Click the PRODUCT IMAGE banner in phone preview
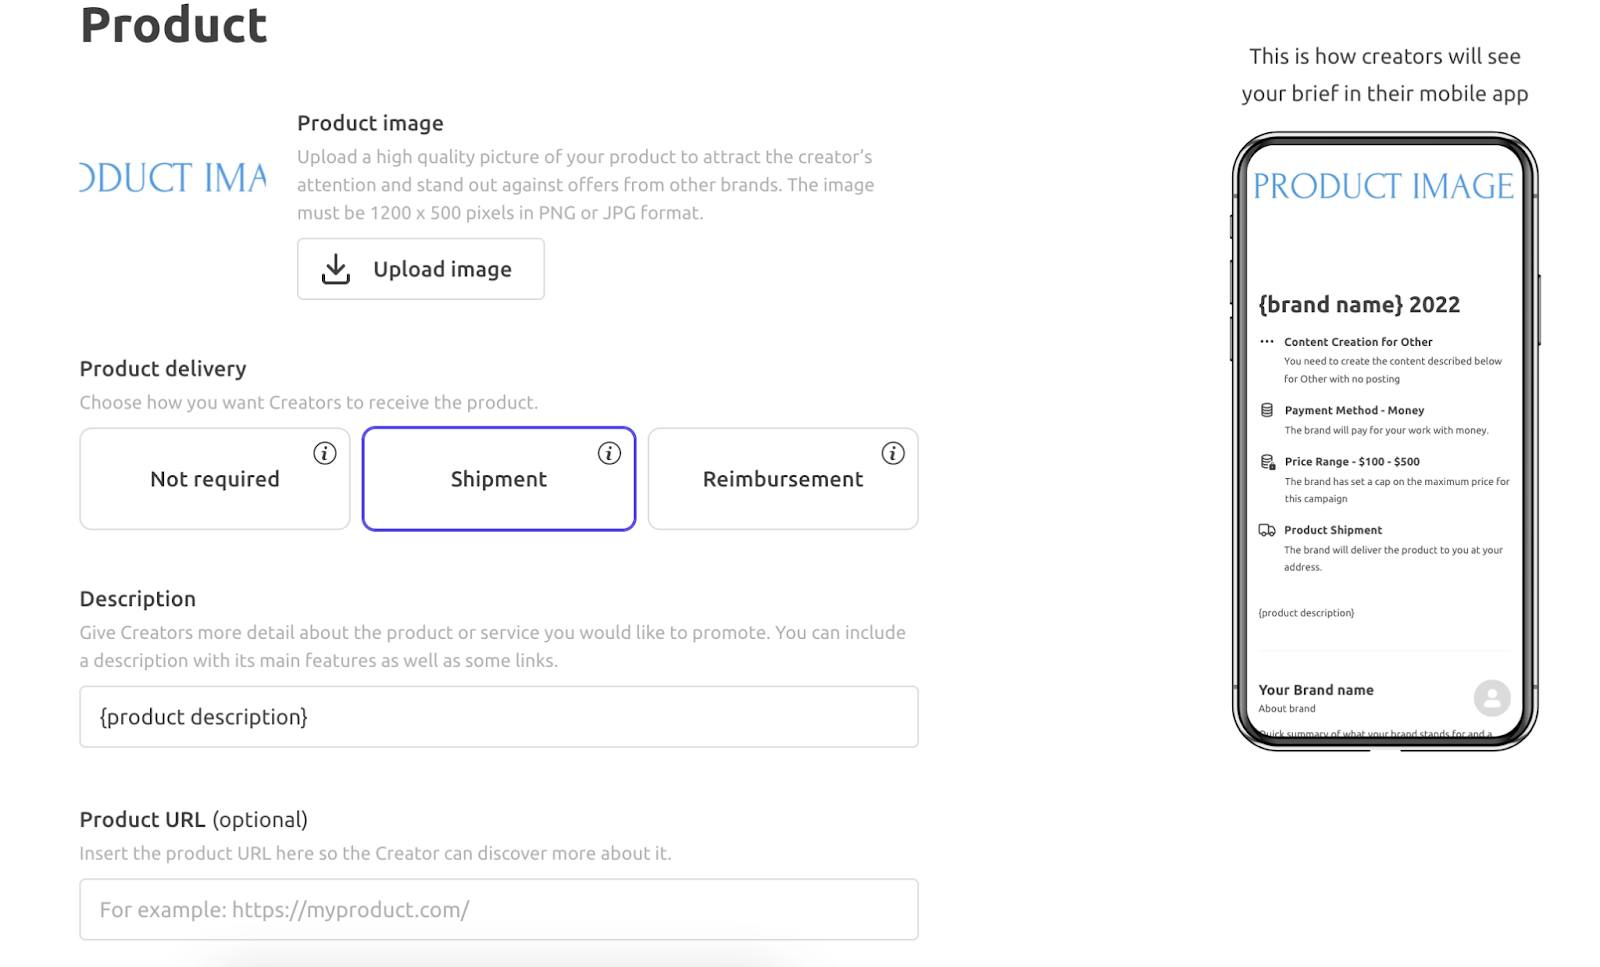This screenshot has width=1600, height=967. coord(1384,186)
